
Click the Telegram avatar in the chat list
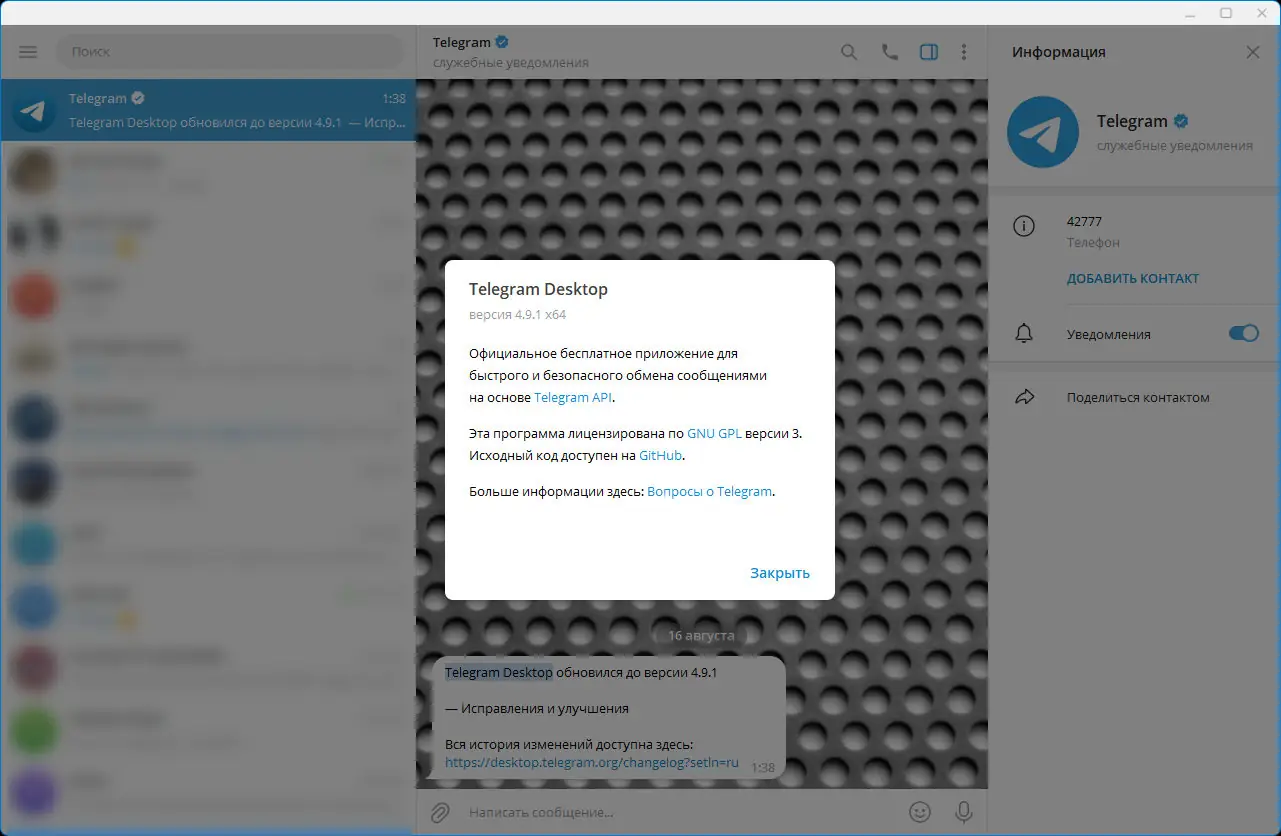click(x=34, y=110)
